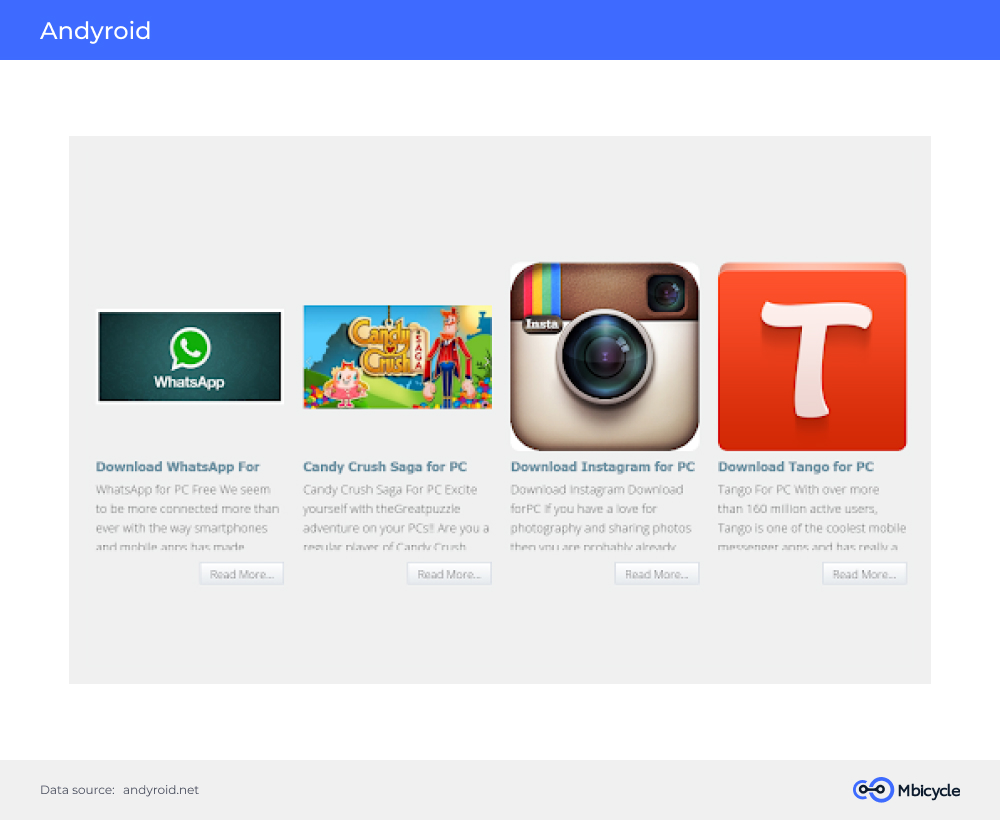Click Read More under the Instagram article
The height and width of the screenshot is (820, 1000).
(657, 574)
